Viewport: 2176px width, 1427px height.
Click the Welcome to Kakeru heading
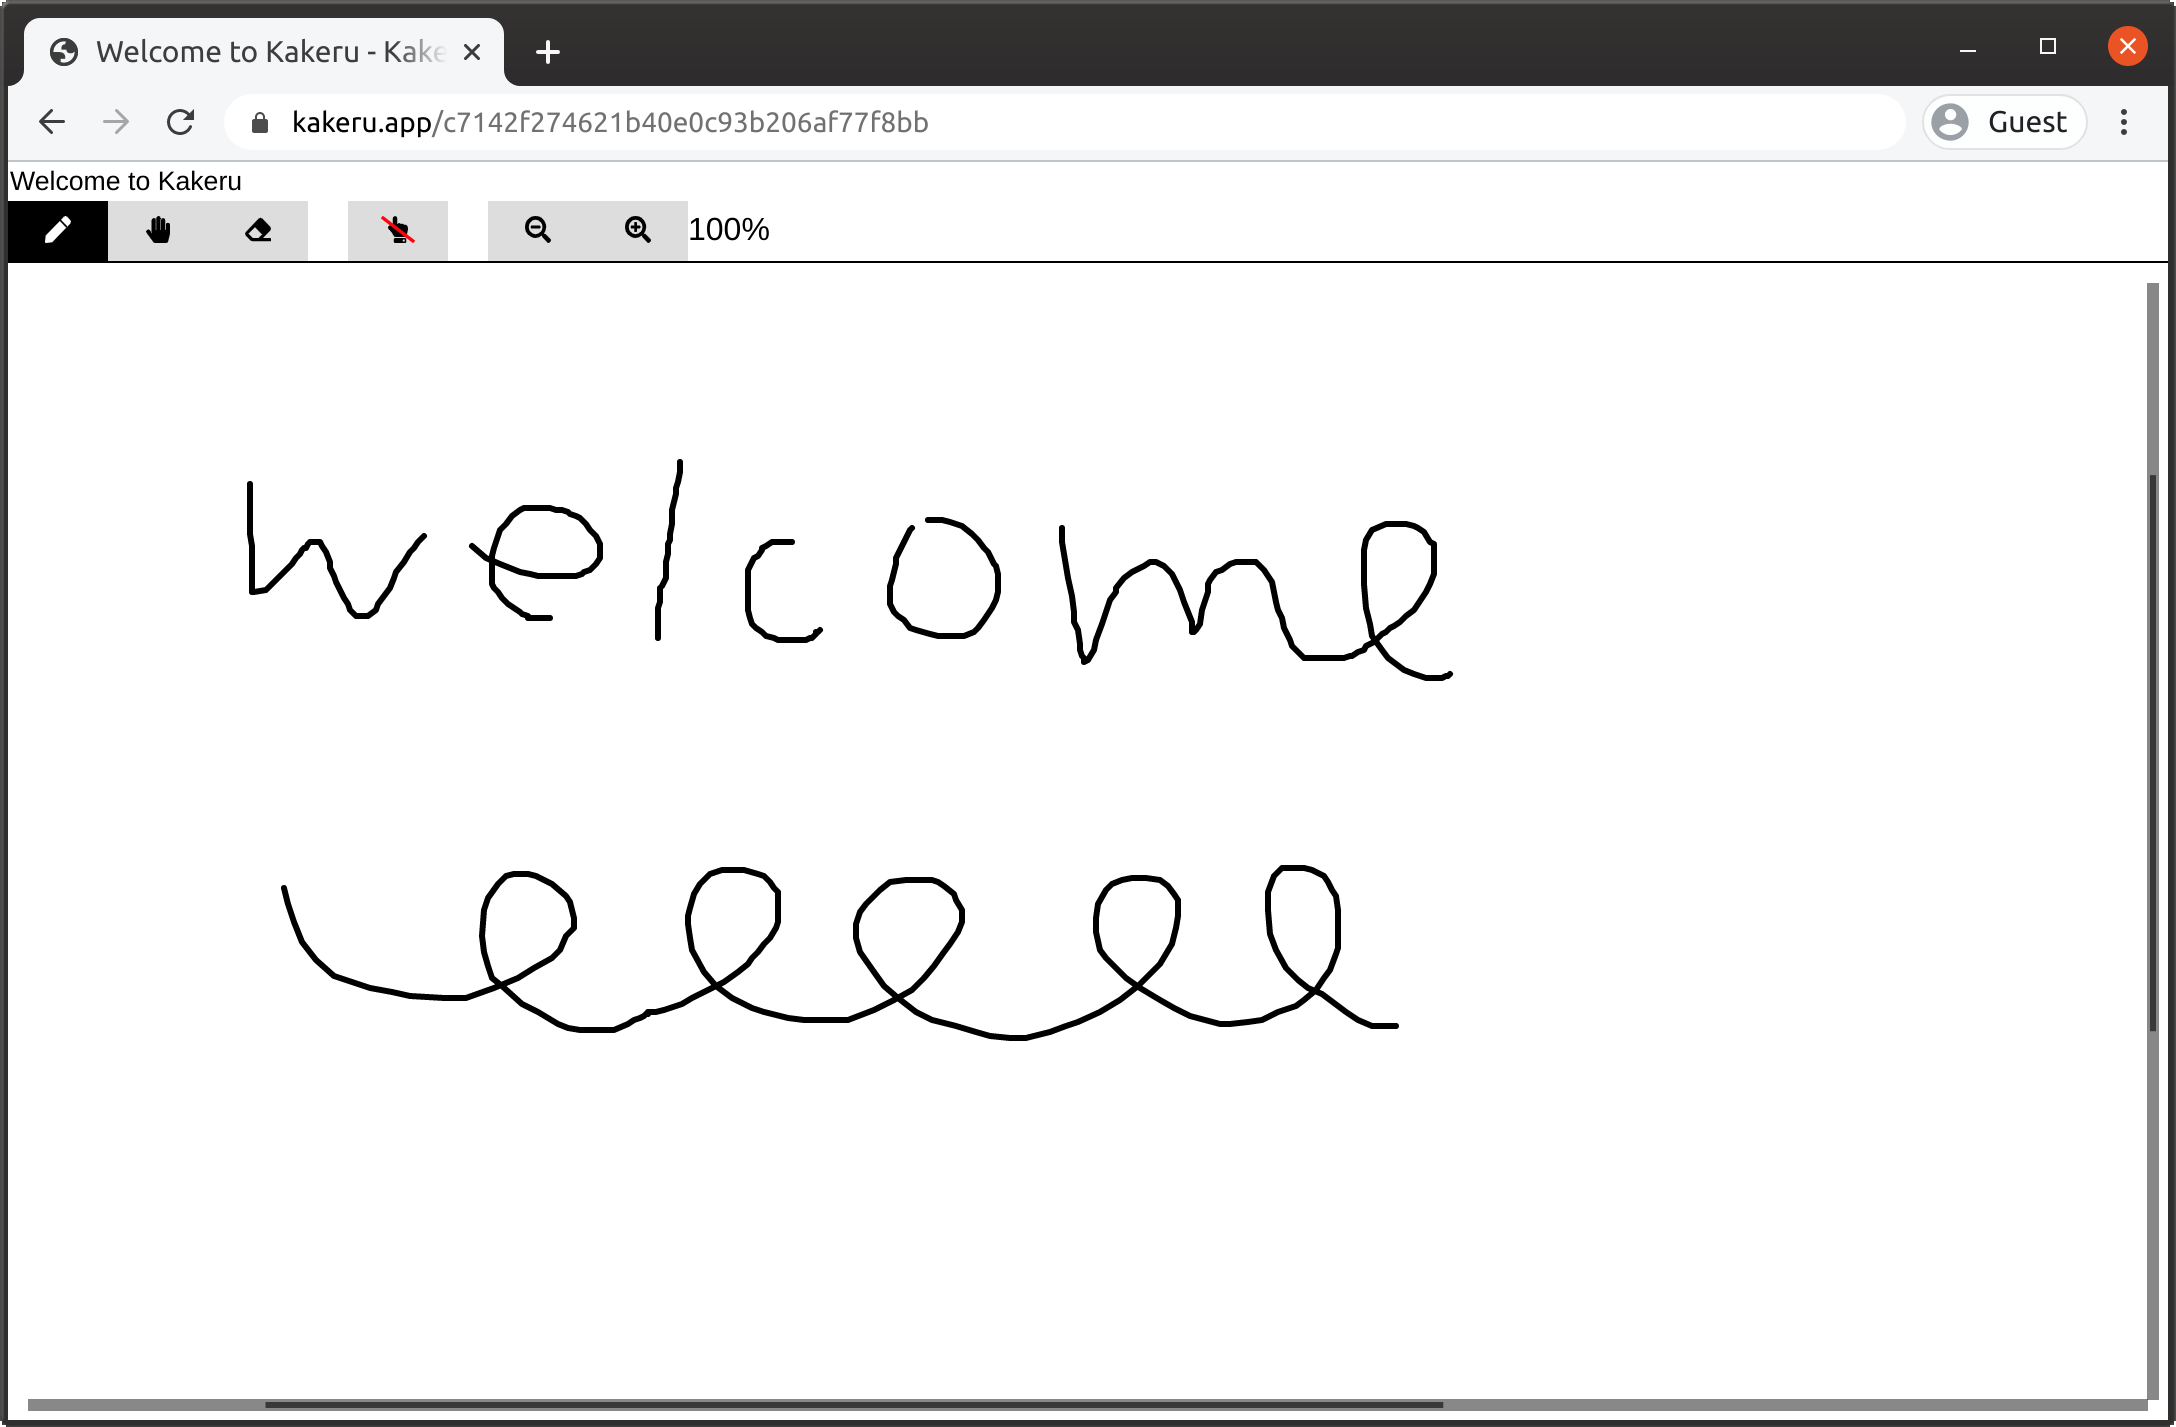[x=126, y=181]
